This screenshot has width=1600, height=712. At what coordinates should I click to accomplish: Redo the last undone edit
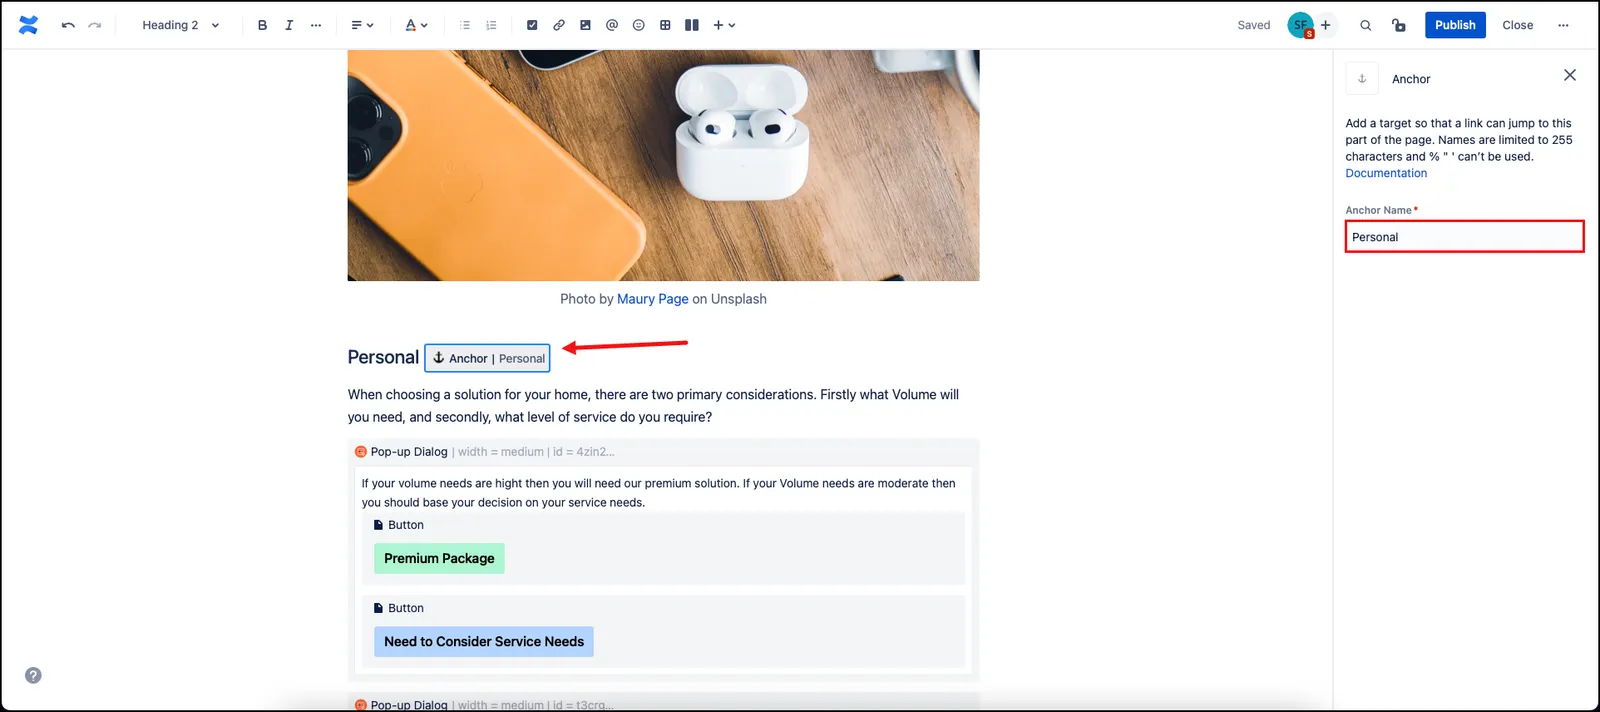[95, 25]
